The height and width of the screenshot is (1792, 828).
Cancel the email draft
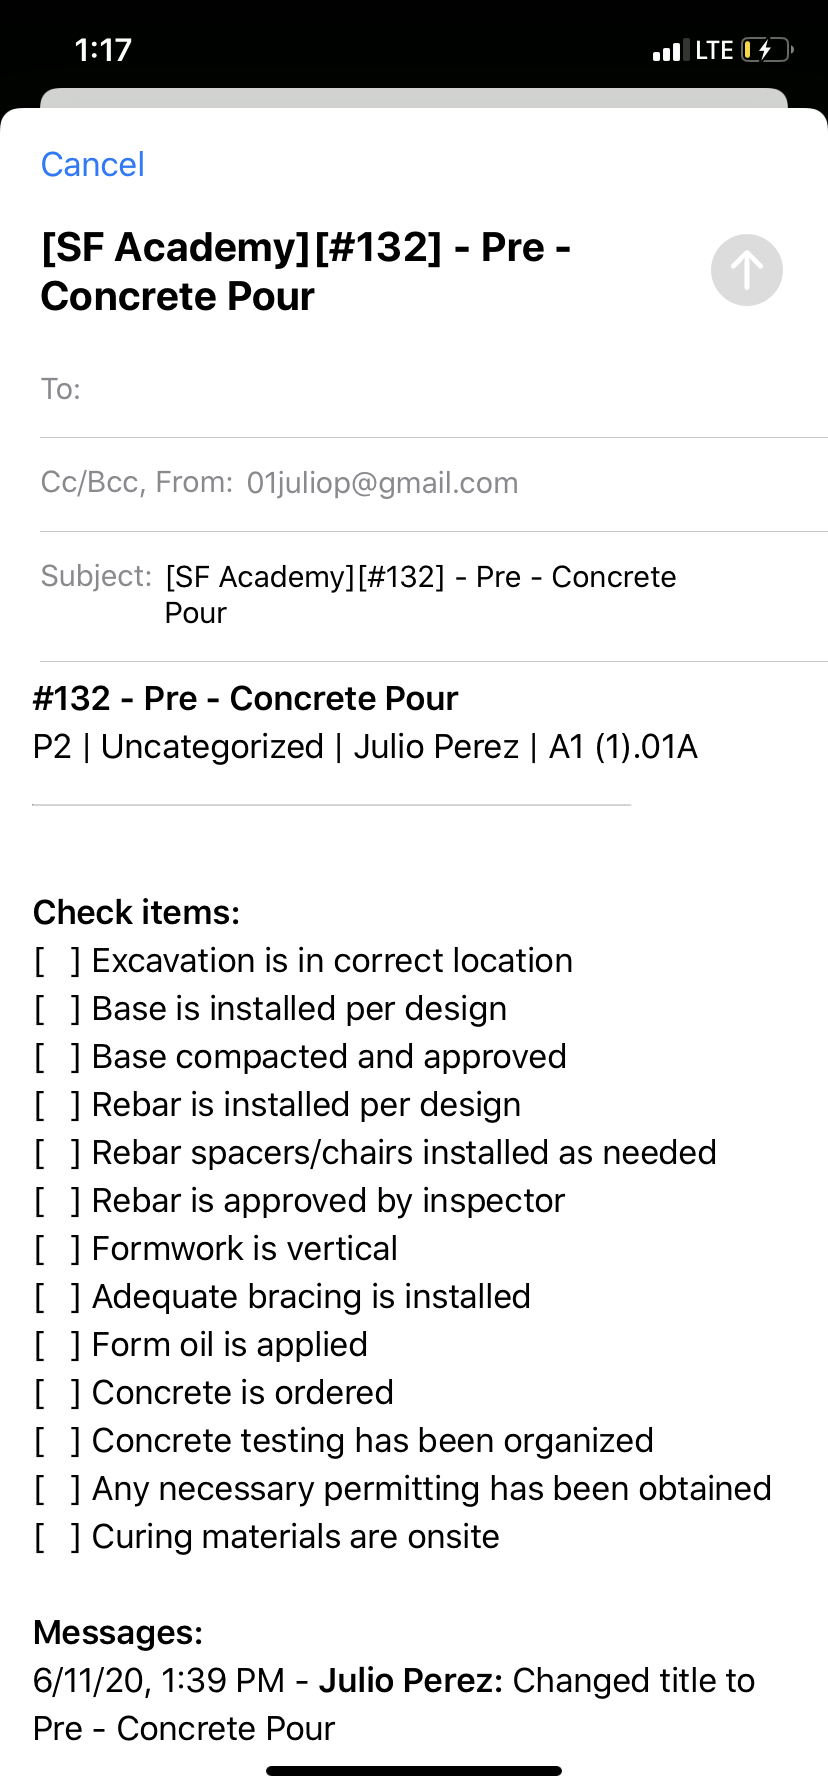[92, 164]
